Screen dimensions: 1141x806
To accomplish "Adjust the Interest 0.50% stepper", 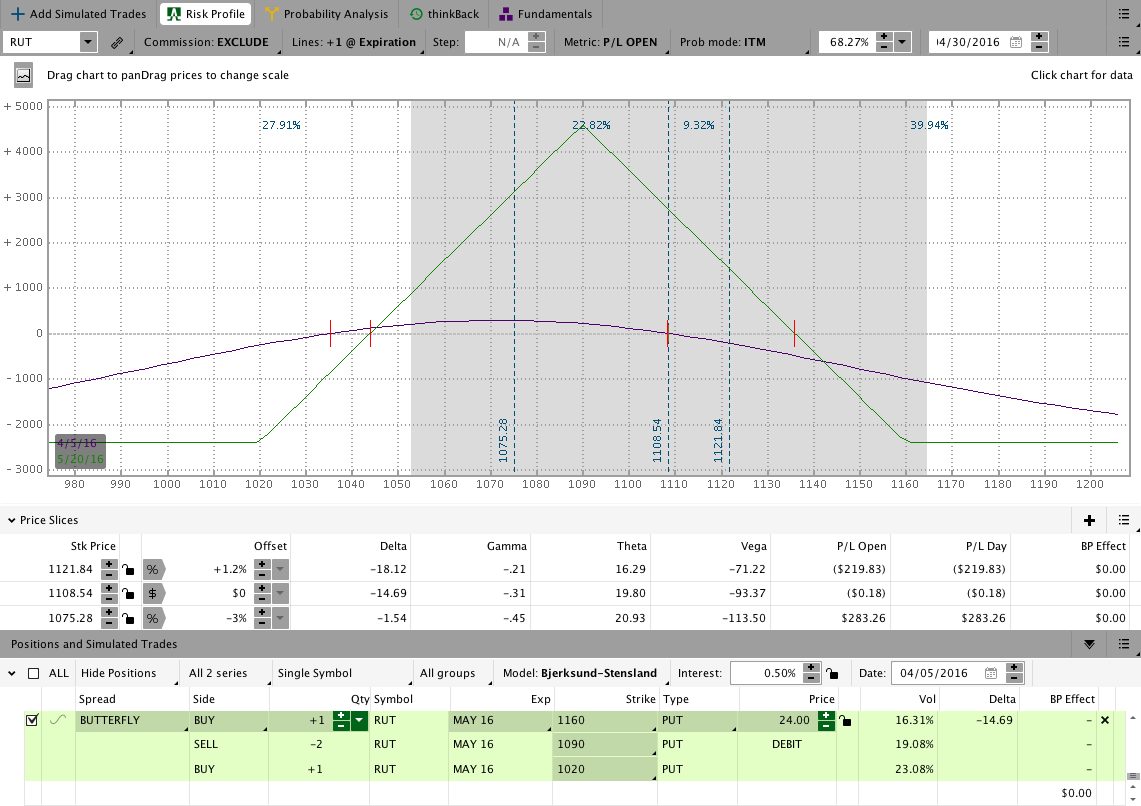I will (x=811, y=673).
